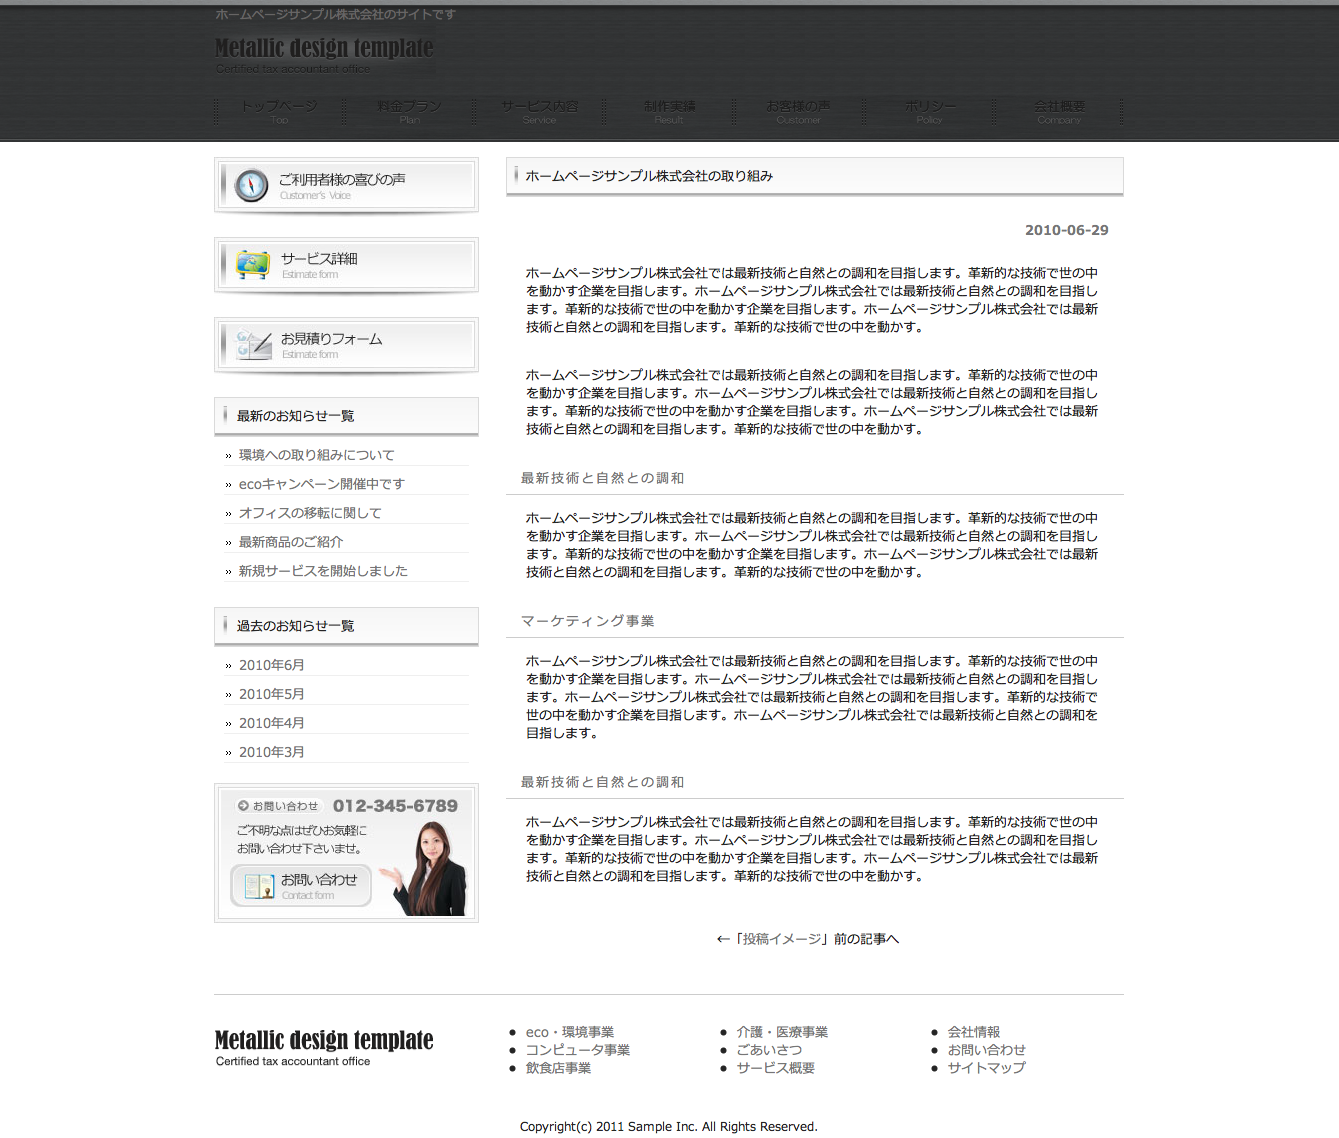The width and height of the screenshot is (1339, 1138).
Task: Click the Metallic design template footer logo
Action: [324, 1040]
